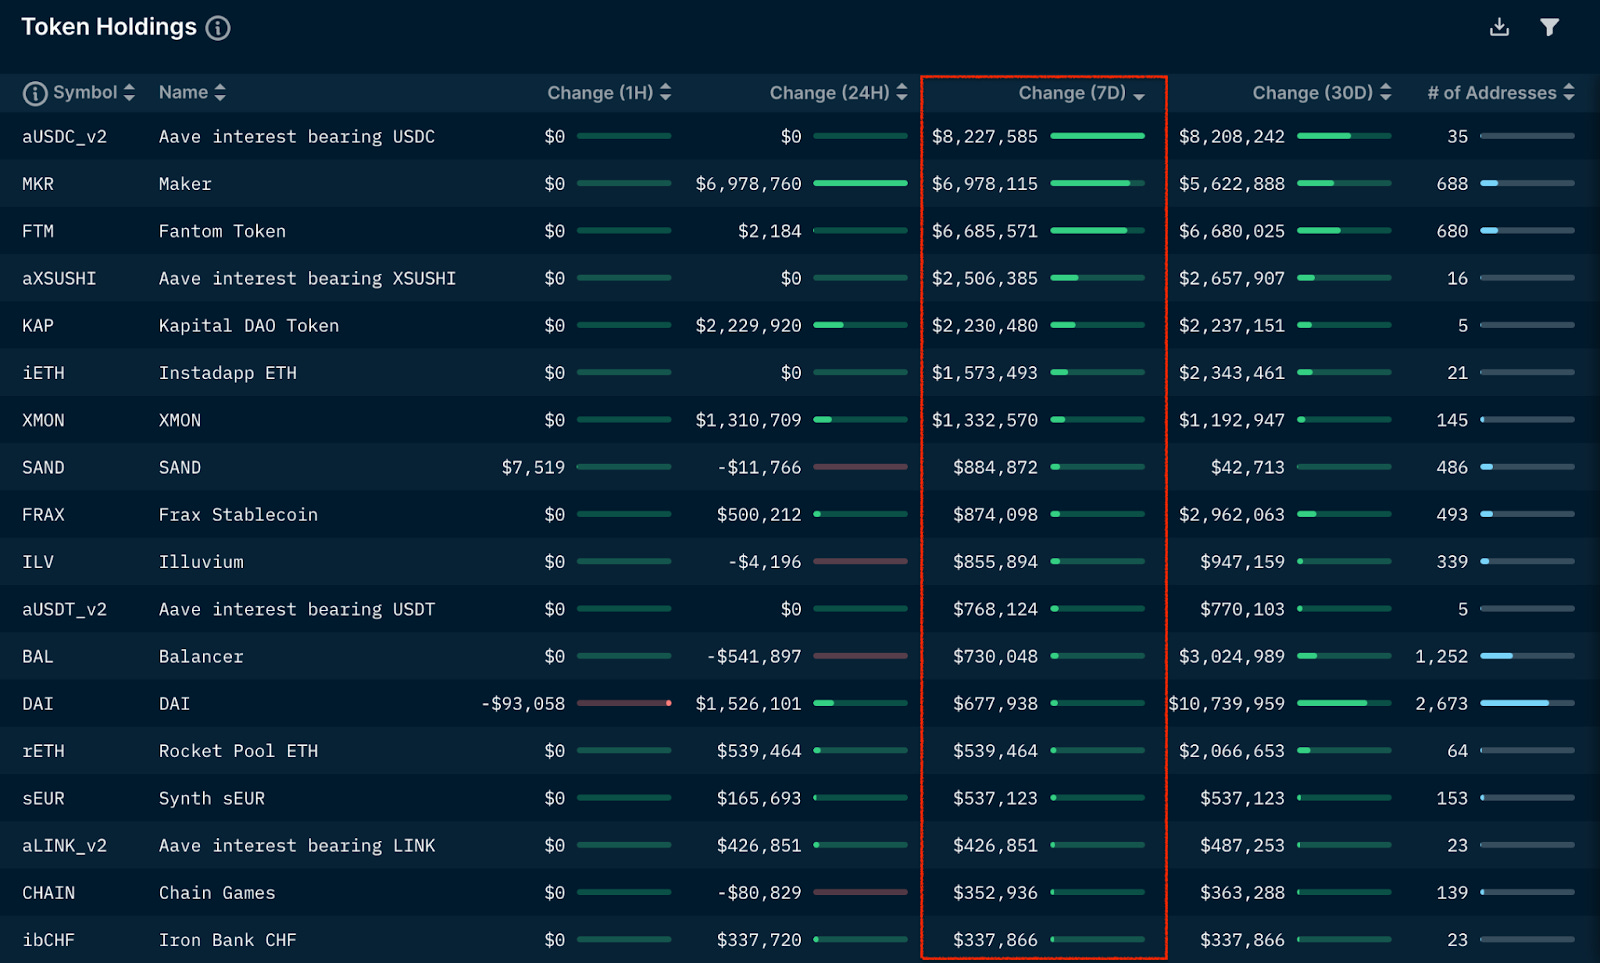Image resolution: width=1600 pixels, height=963 pixels.
Task: Sort by # of Addresses arrows
Action: point(1569,92)
